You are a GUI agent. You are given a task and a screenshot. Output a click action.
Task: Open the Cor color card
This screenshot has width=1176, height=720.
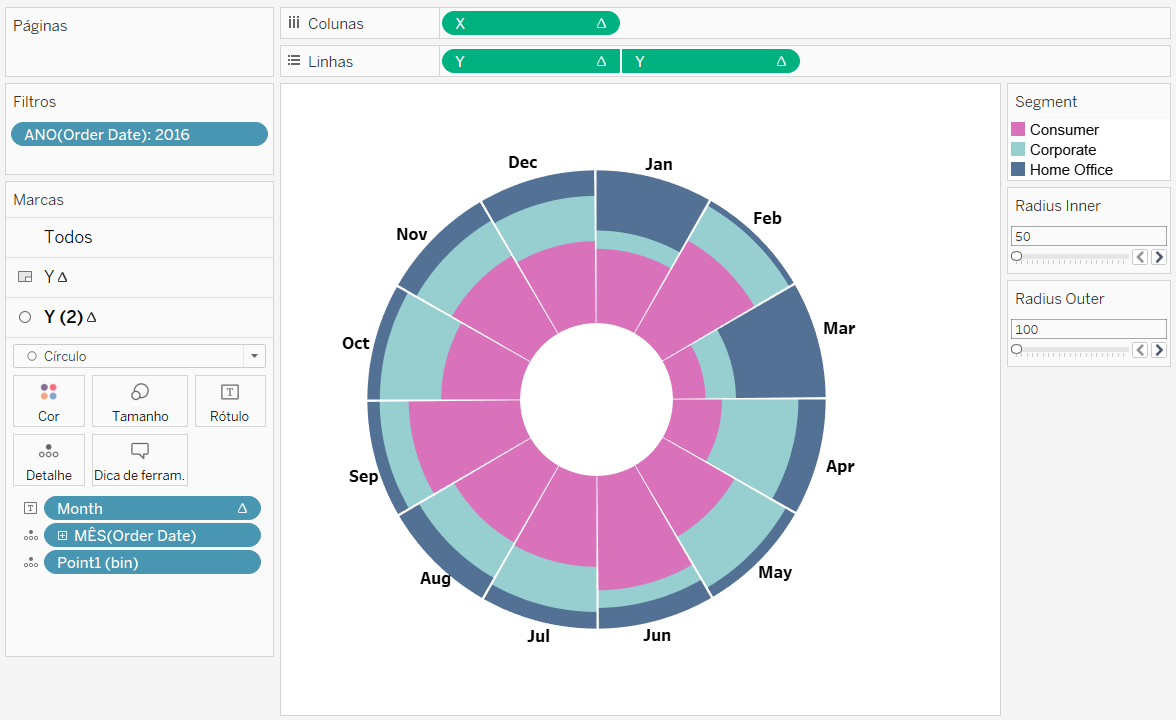coord(49,401)
